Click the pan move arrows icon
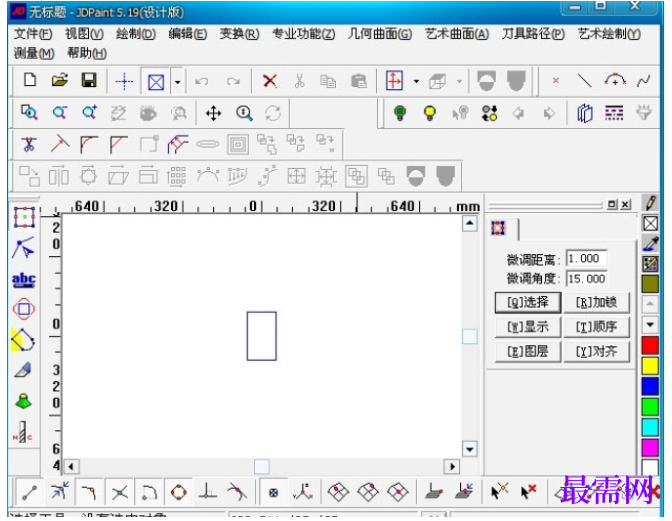Screen dimensions: 672x521 (213, 114)
